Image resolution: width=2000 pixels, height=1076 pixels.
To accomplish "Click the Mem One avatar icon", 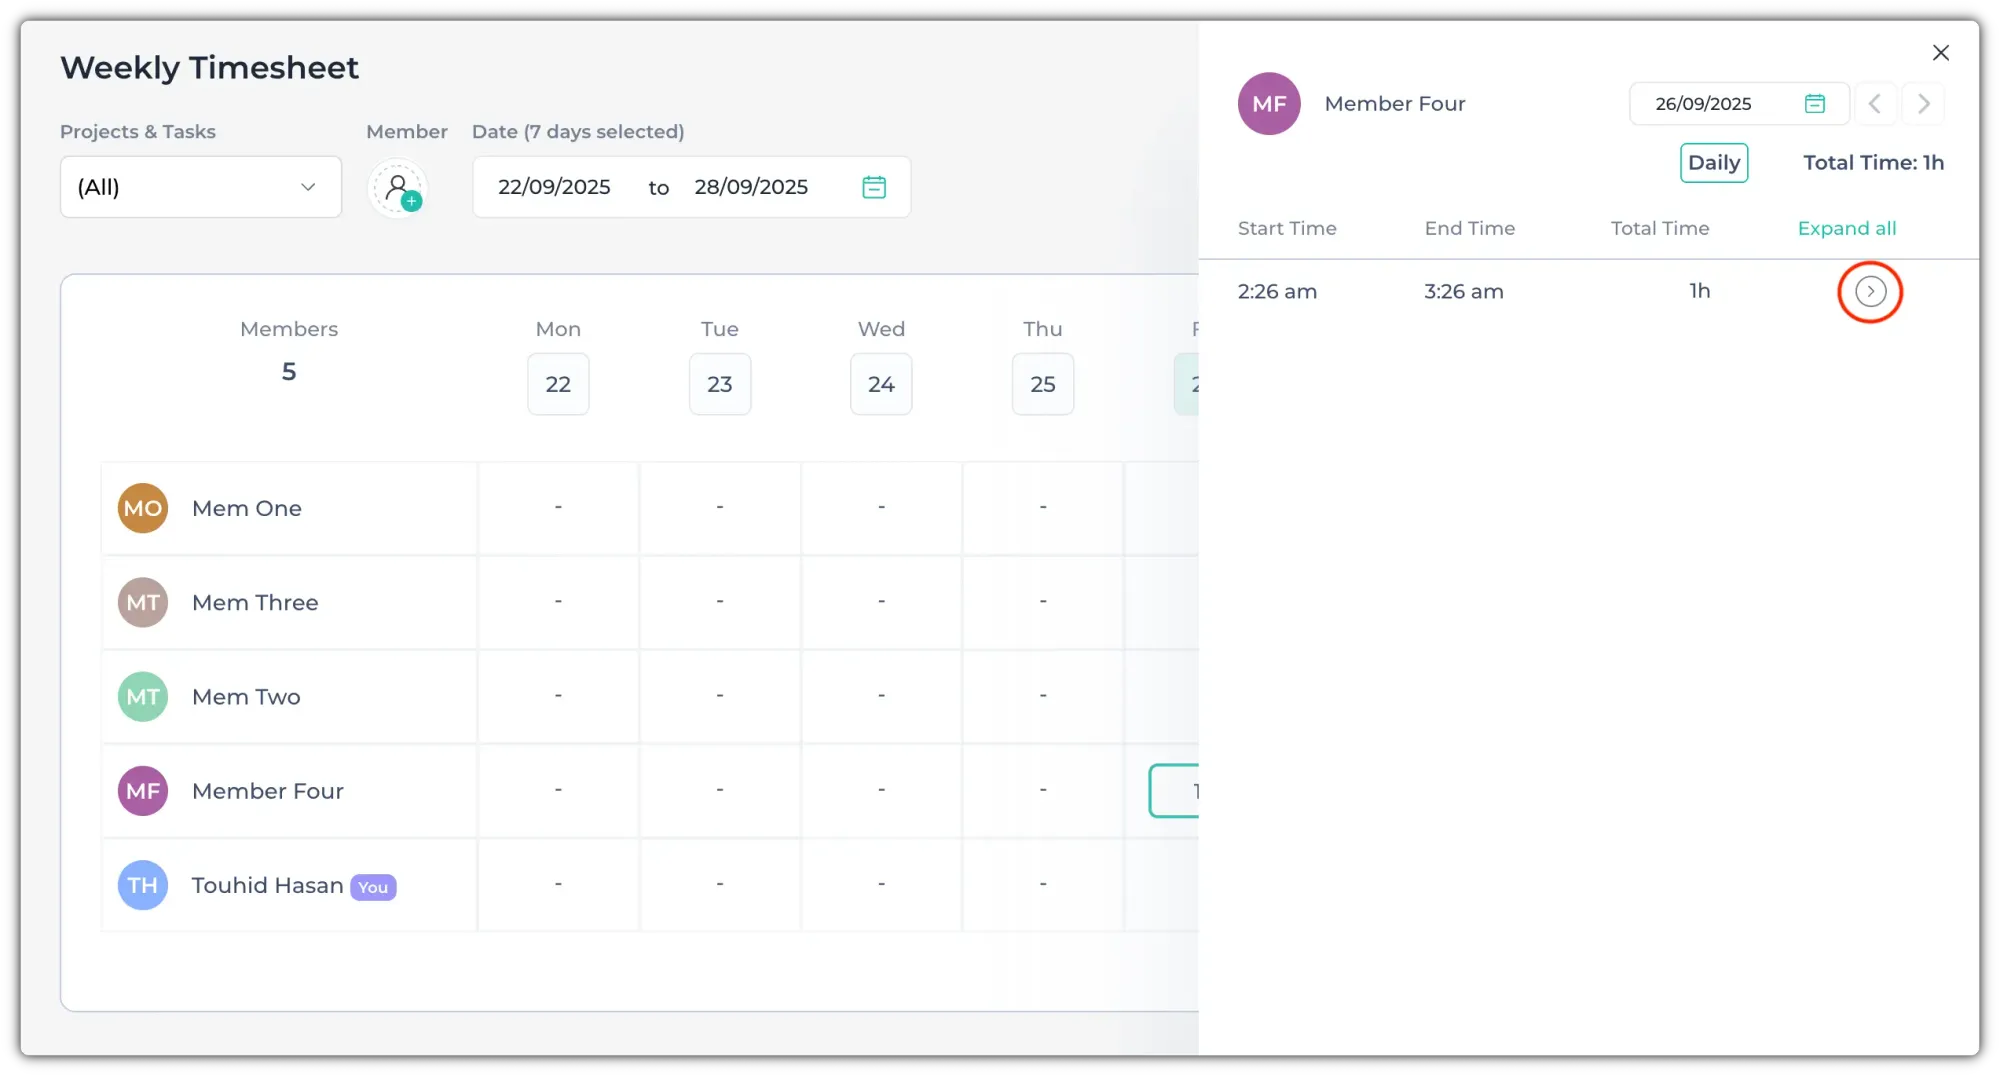I will [143, 508].
